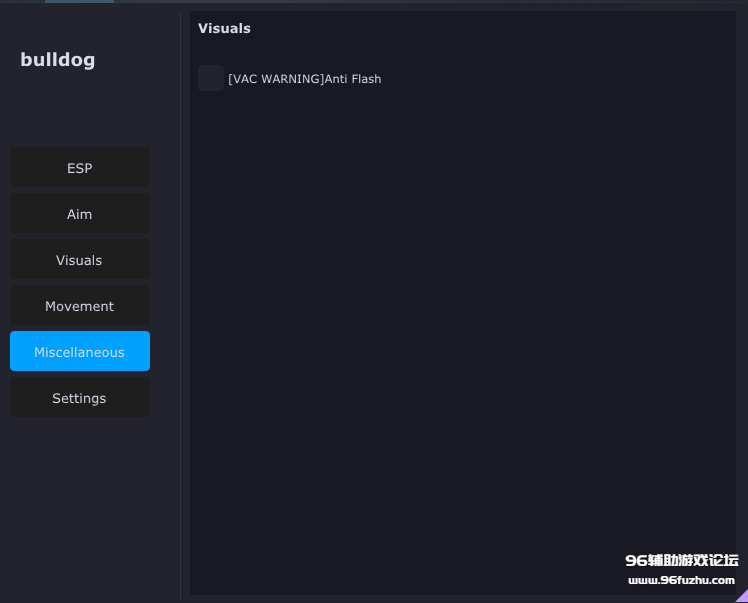Click the highlighted Miscellaneous tab

pyautogui.click(x=80, y=352)
